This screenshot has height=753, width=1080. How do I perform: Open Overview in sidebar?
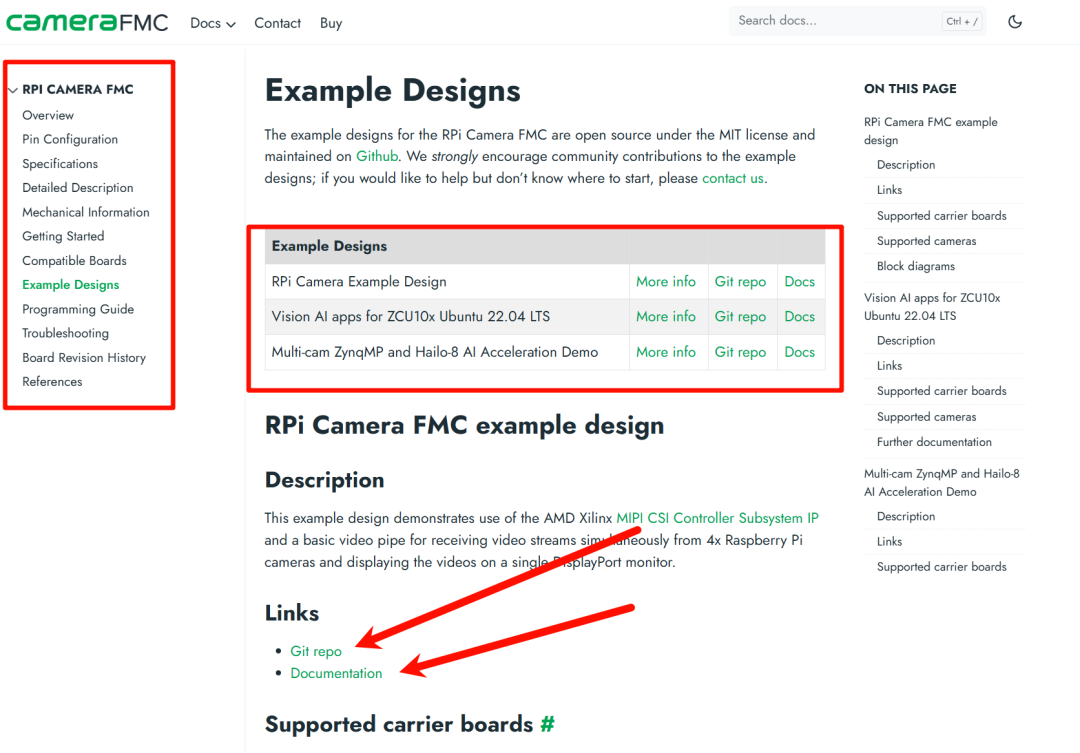point(48,115)
